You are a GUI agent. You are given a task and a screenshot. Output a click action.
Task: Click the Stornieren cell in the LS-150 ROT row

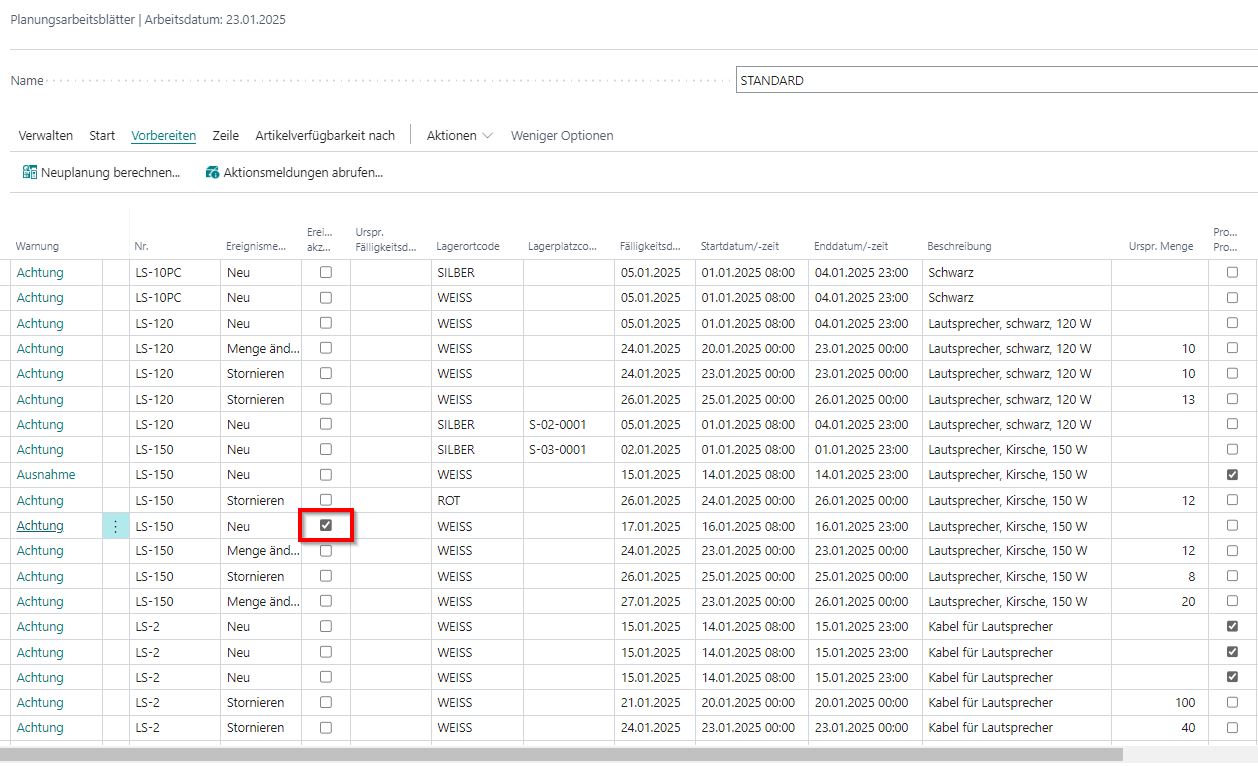(260, 500)
